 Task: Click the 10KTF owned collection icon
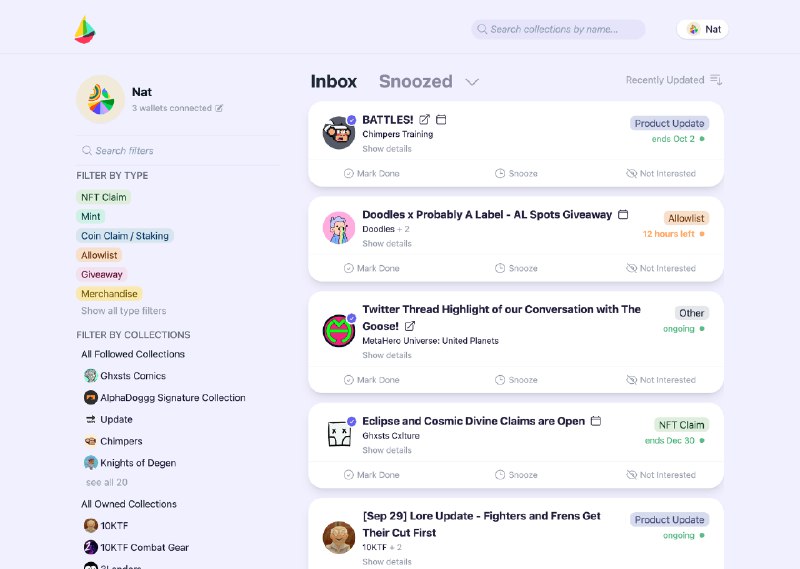pos(90,526)
